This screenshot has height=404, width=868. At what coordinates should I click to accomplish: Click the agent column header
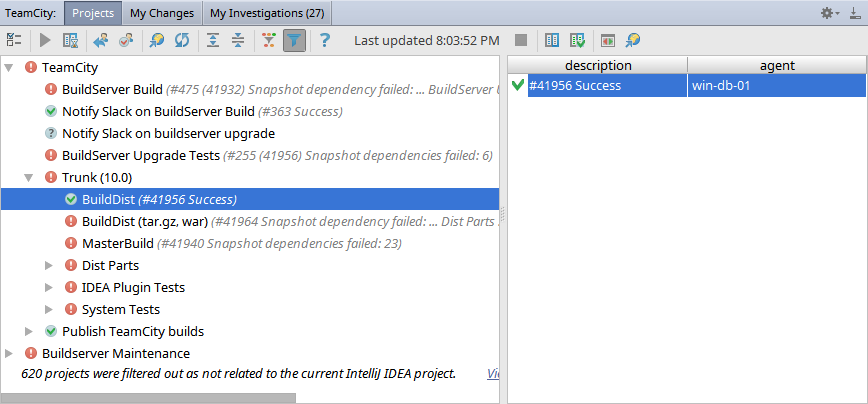coord(777,65)
